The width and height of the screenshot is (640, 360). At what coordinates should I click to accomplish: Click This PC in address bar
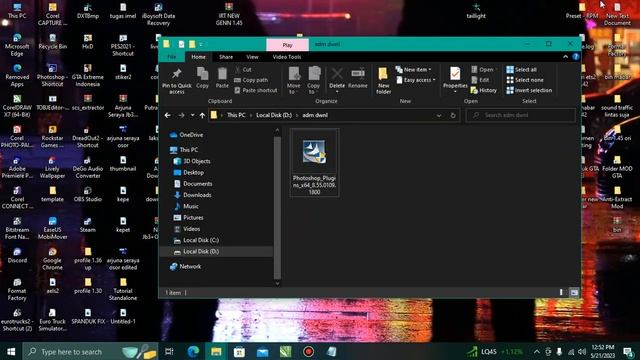click(x=236, y=115)
